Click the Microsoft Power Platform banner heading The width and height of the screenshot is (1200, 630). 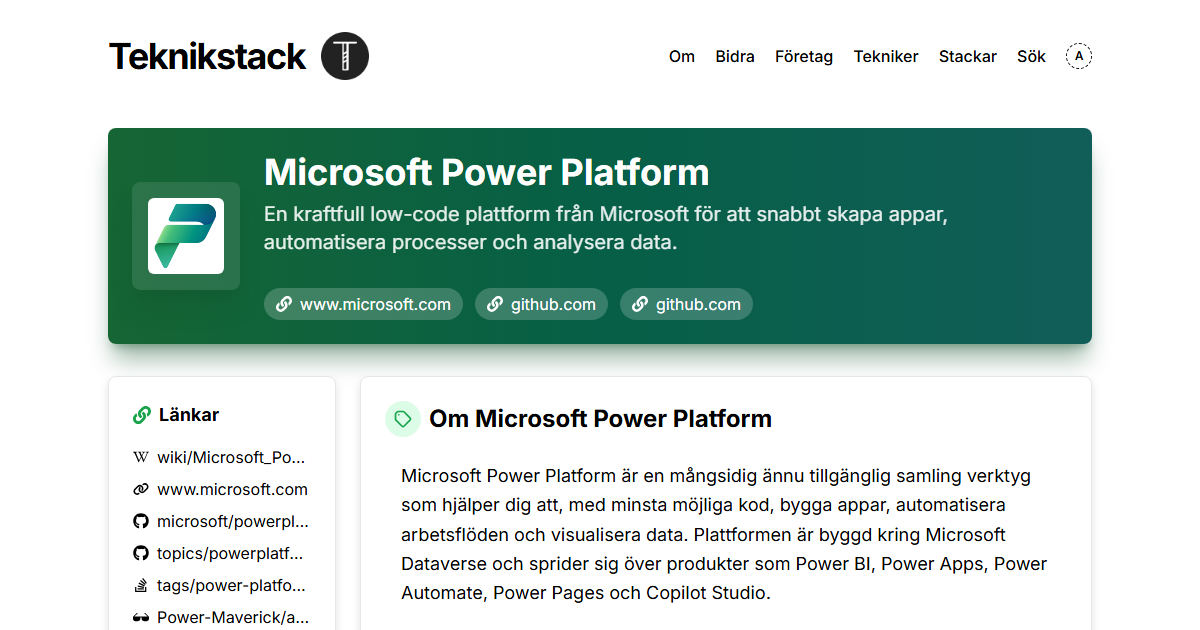(487, 172)
